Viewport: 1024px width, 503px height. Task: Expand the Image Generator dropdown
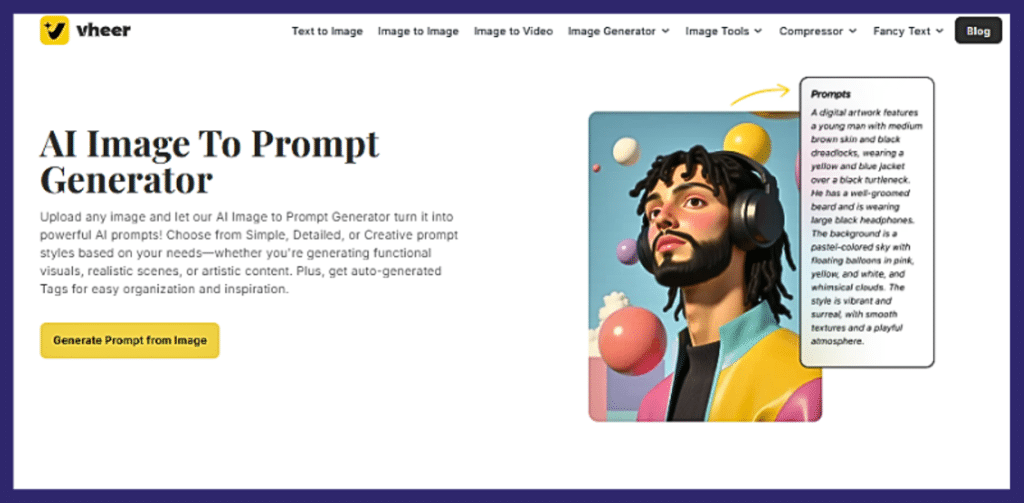click(618, 31)
